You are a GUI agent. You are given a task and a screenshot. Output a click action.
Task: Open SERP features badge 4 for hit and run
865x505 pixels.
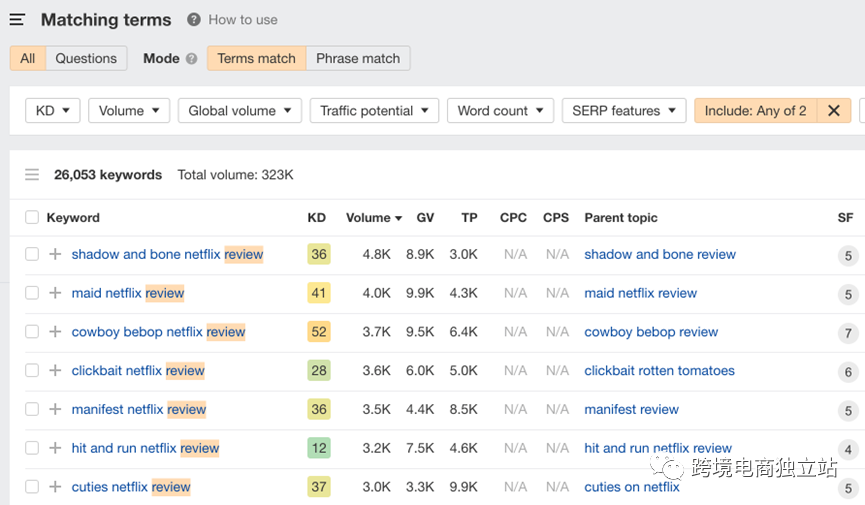848,450
